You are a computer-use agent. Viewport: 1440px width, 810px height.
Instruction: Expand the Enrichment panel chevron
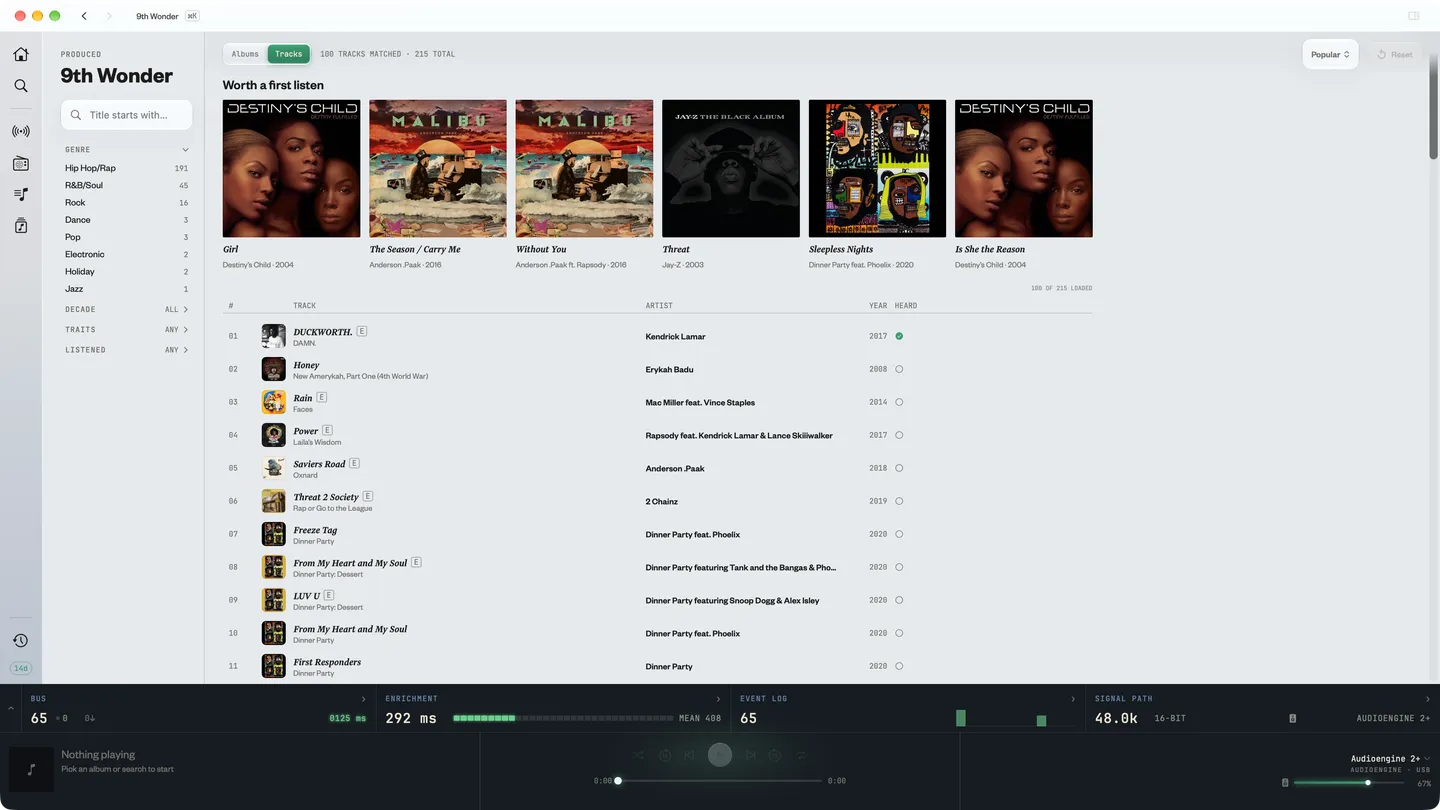[x=718, y=699]
